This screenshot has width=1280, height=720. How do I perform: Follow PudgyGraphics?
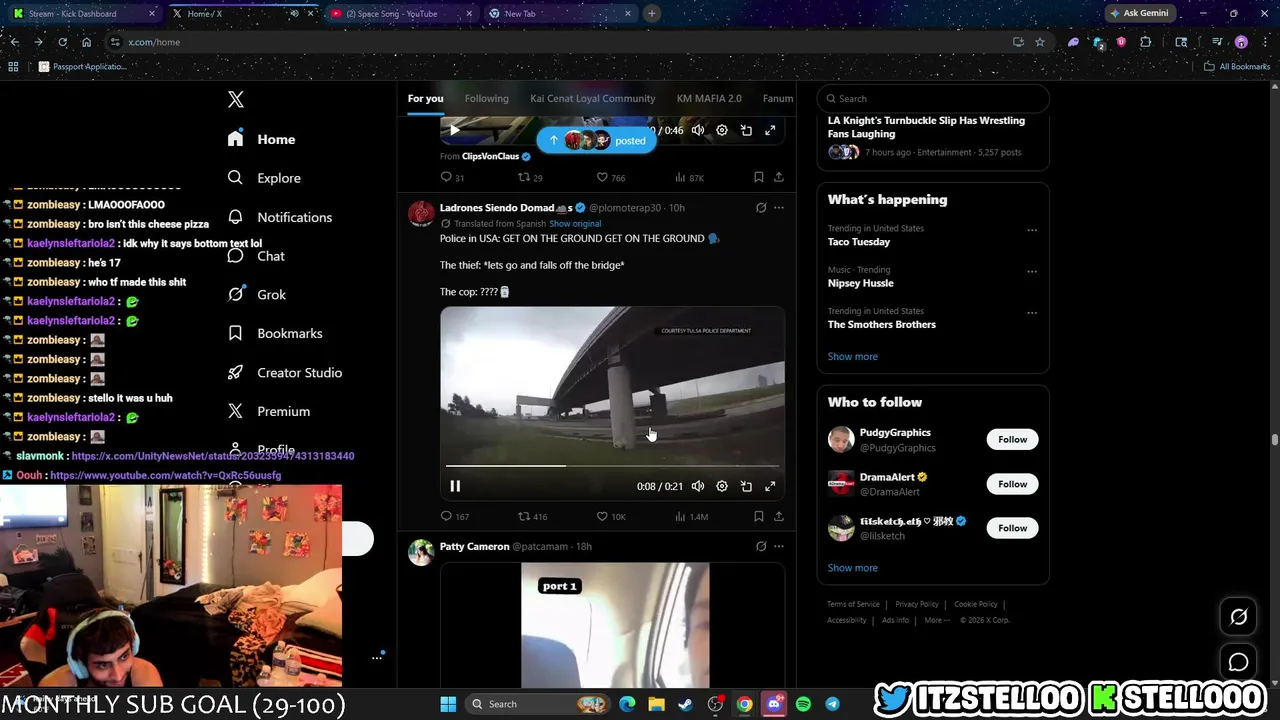point(1012,439)
